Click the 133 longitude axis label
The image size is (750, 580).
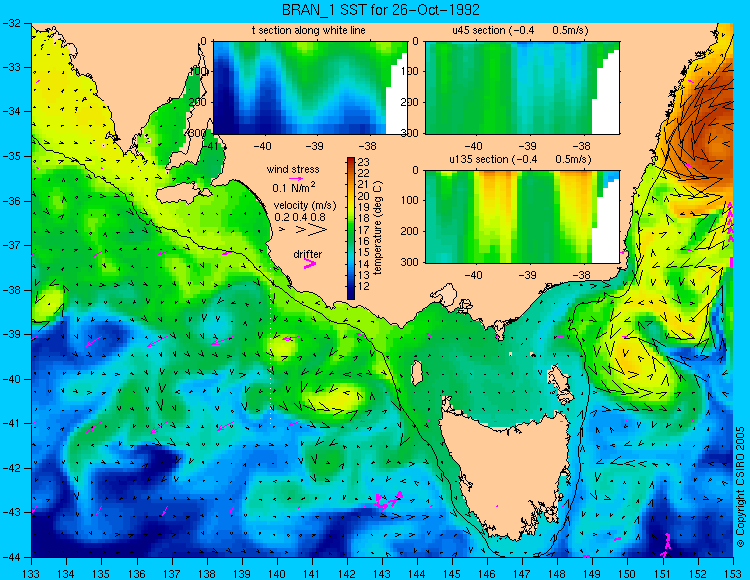tap(31, 574)
